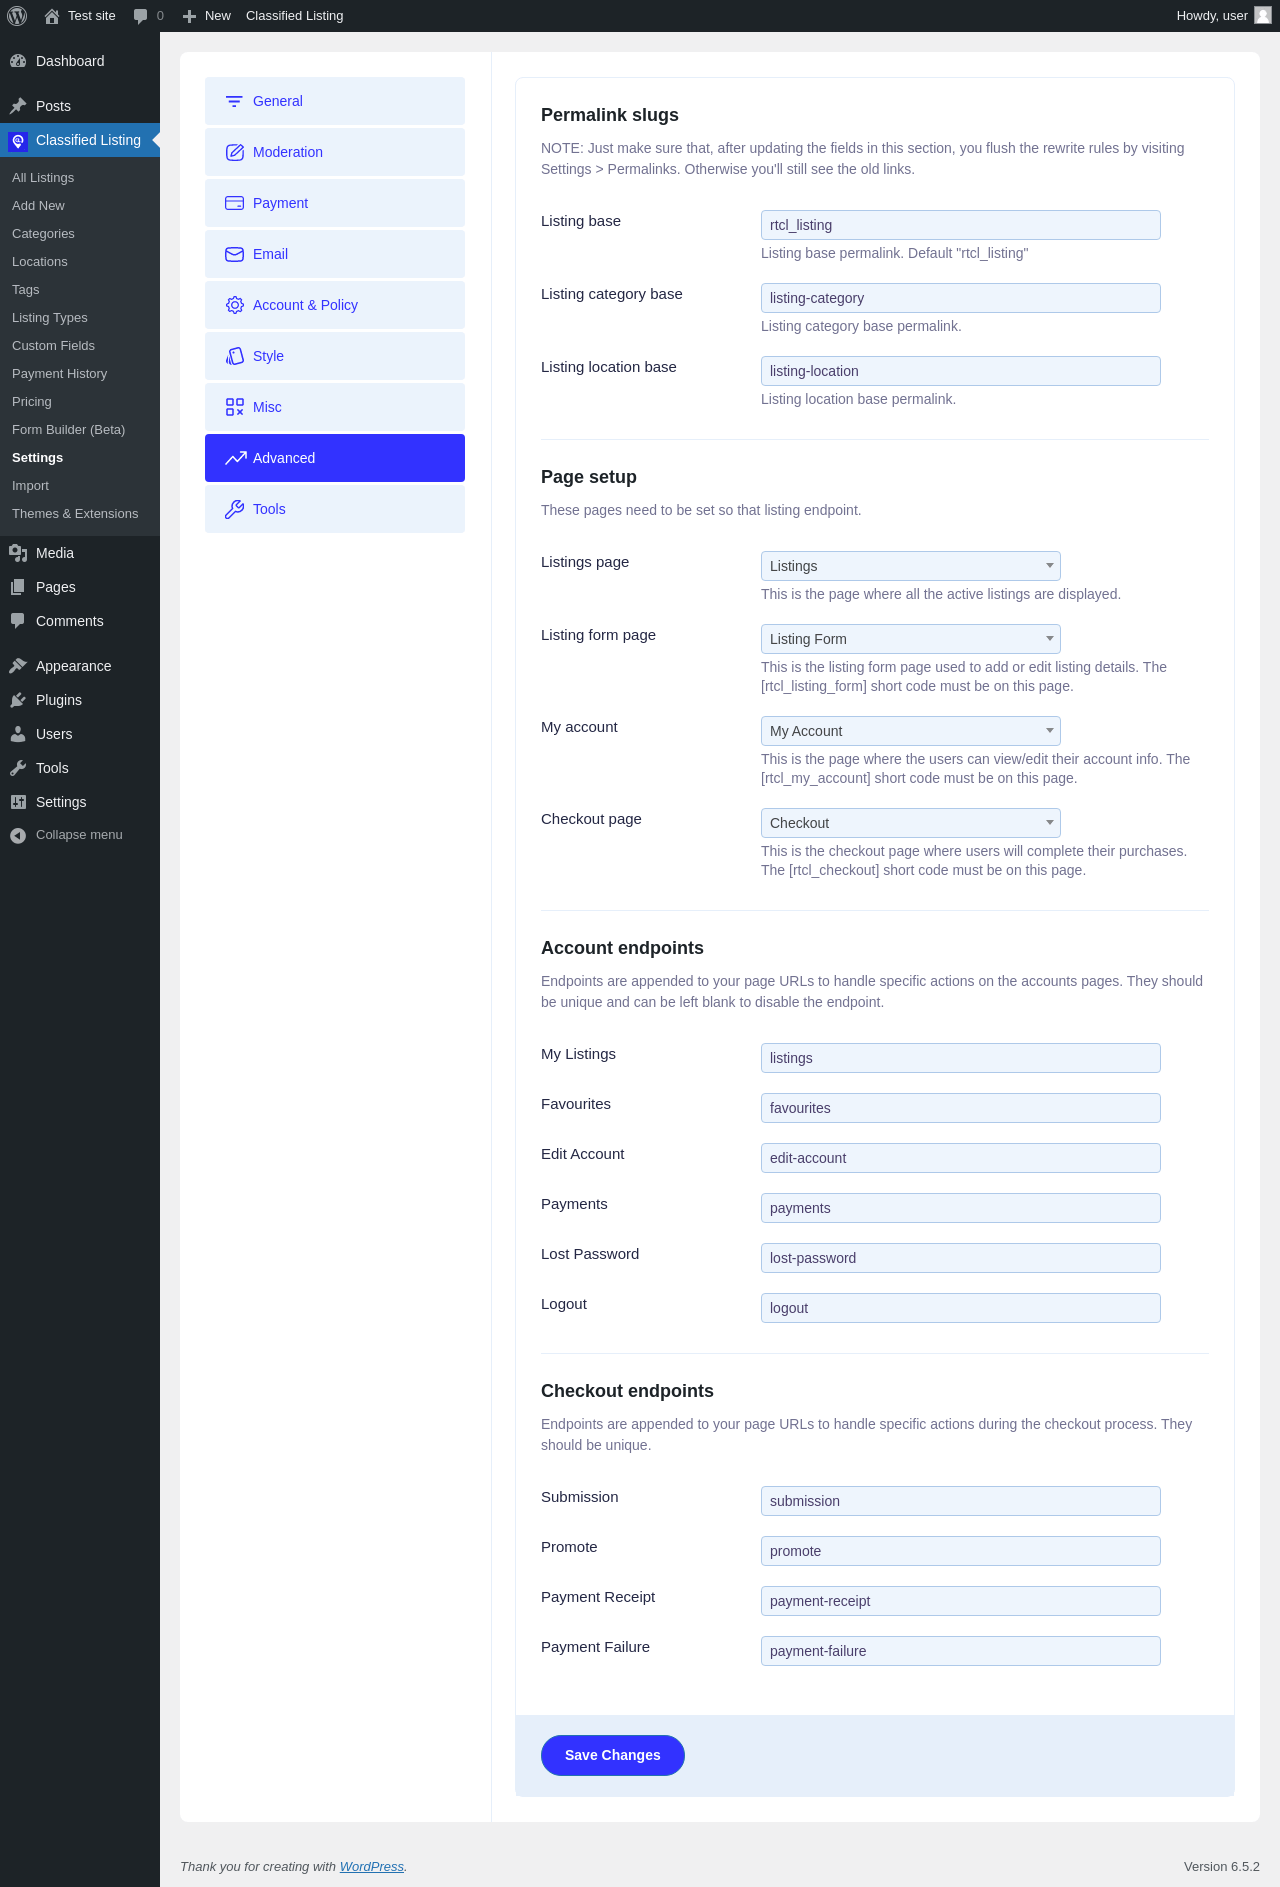
Task: Switch to the Payment settings tab
Action: coord(335,203)
